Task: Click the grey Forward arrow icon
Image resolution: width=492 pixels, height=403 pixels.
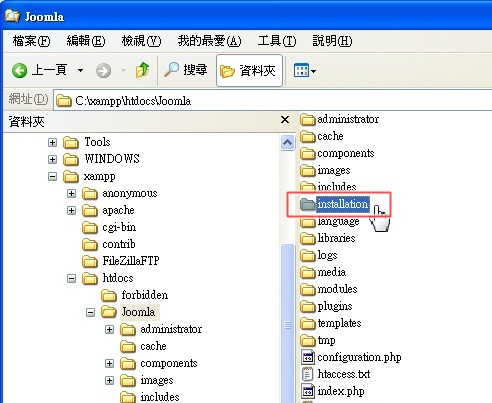Action: (x=103, y=71)
